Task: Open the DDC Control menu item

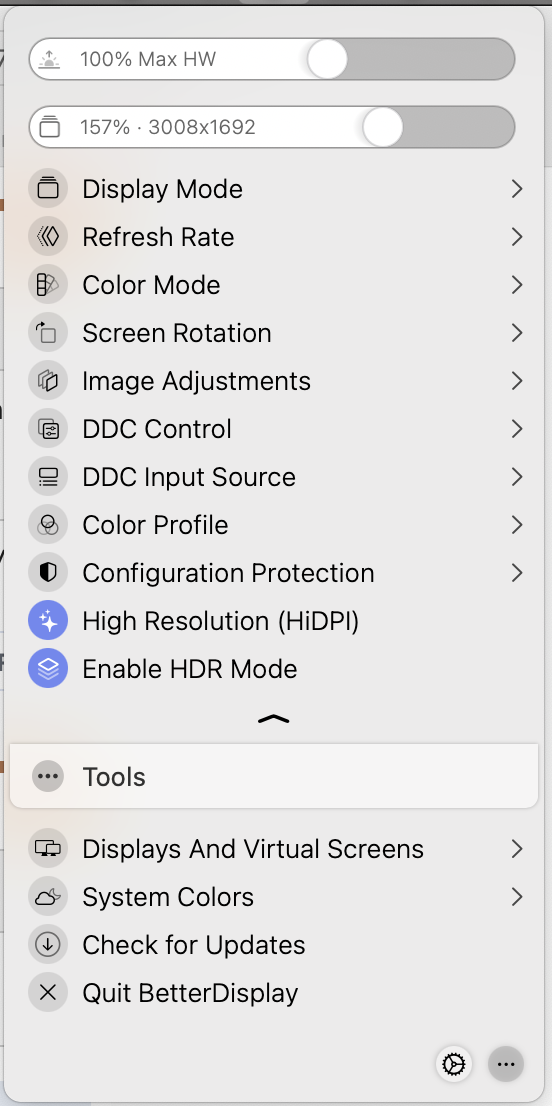Action: (x=276, y=429)
